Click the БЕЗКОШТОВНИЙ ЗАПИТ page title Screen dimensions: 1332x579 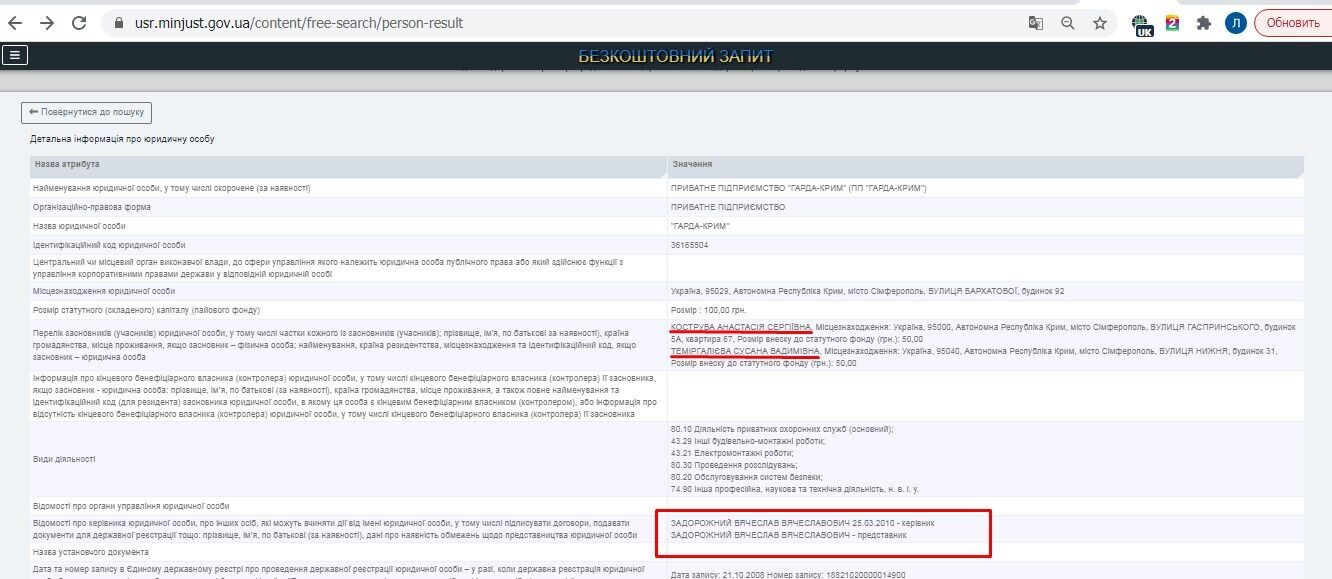pos(675,56)
